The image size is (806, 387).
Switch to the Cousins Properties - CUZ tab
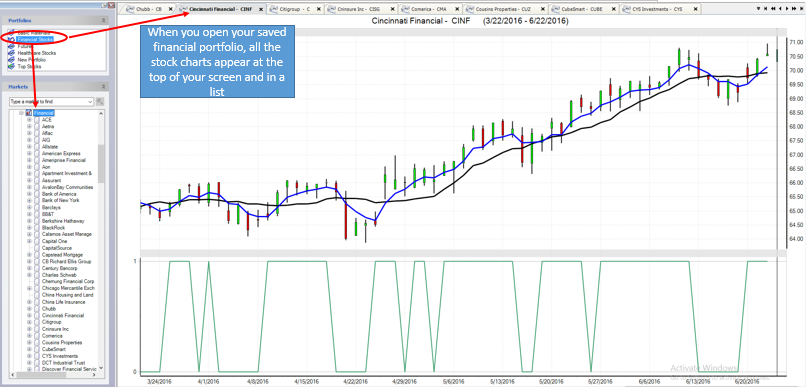coord(504,9)
